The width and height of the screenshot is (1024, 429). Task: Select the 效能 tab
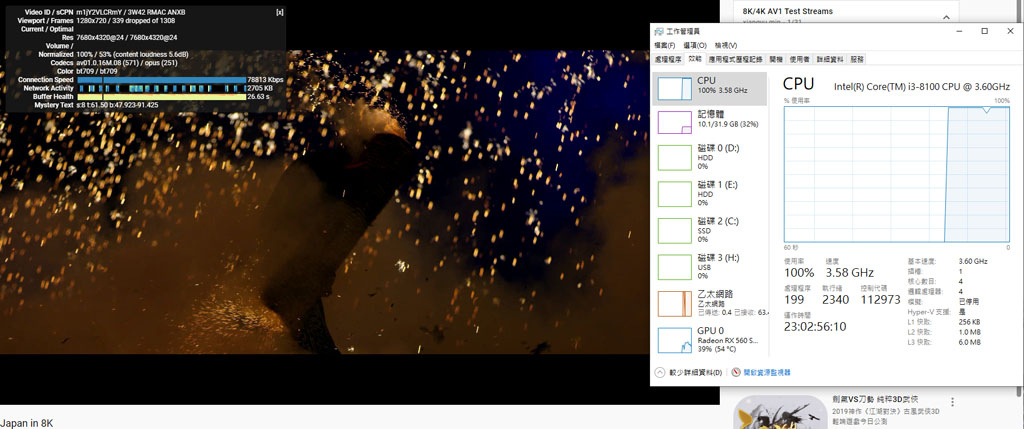[695, 59]
